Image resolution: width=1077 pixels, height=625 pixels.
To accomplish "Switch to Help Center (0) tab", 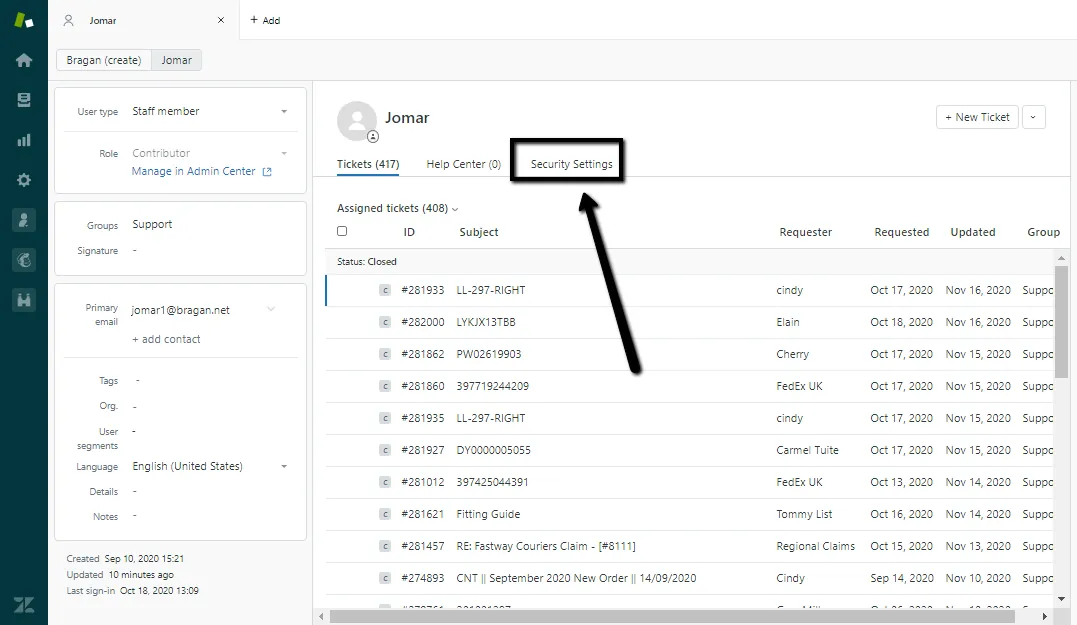I will point(464,164).
